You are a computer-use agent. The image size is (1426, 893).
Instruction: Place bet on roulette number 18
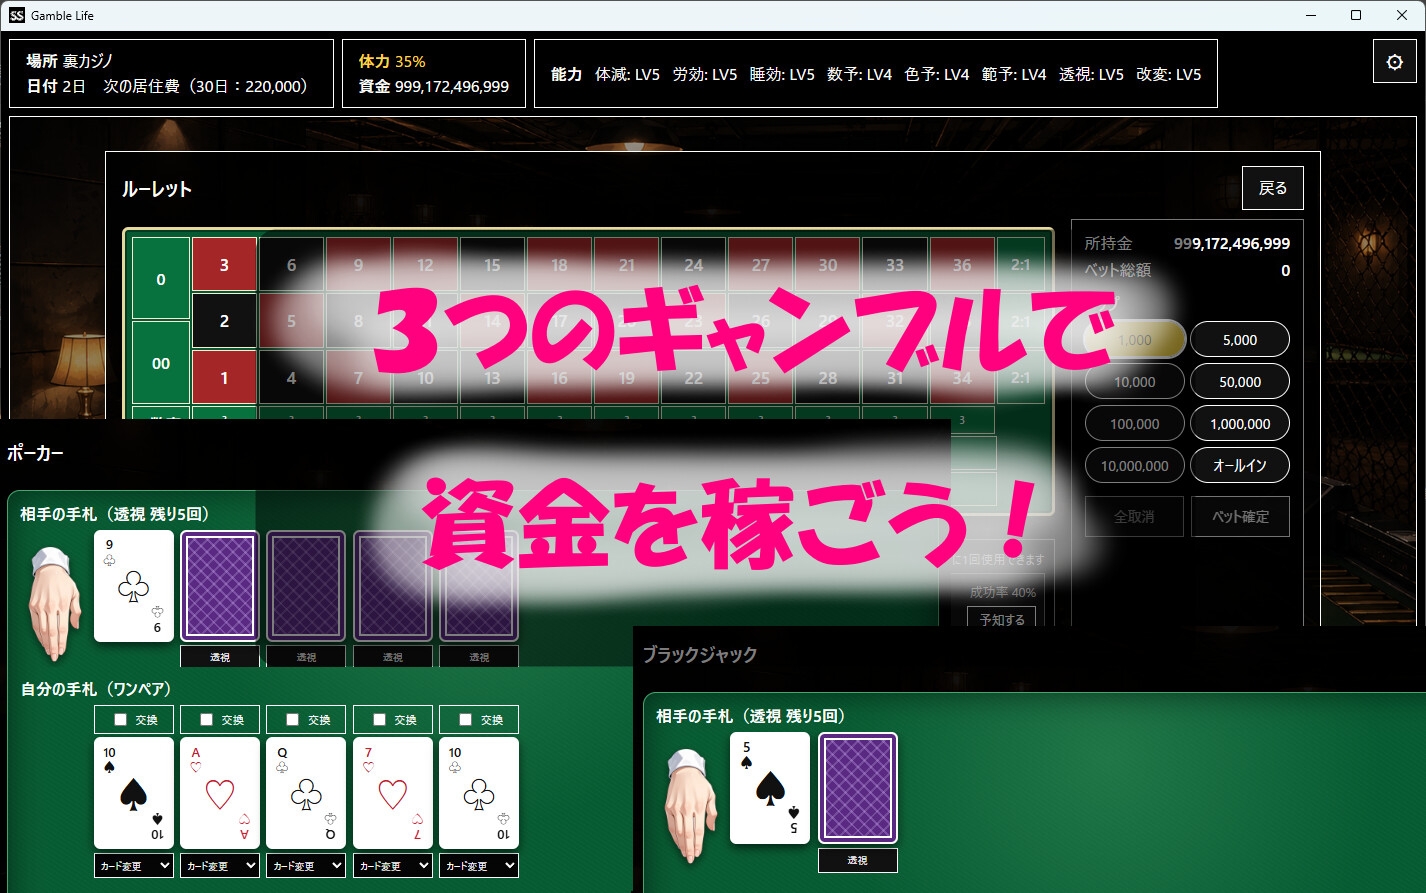[x=559, y=265]
